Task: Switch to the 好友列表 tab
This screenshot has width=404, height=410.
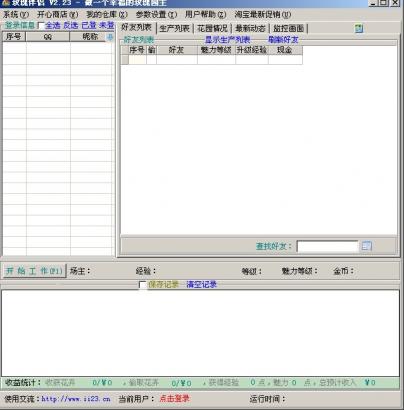Action: 136,28
